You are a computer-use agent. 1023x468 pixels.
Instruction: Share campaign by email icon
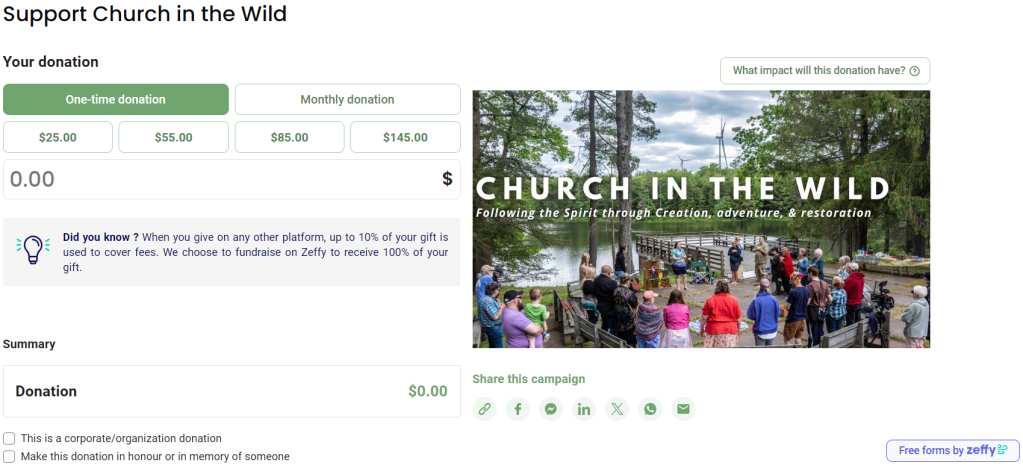683,408
